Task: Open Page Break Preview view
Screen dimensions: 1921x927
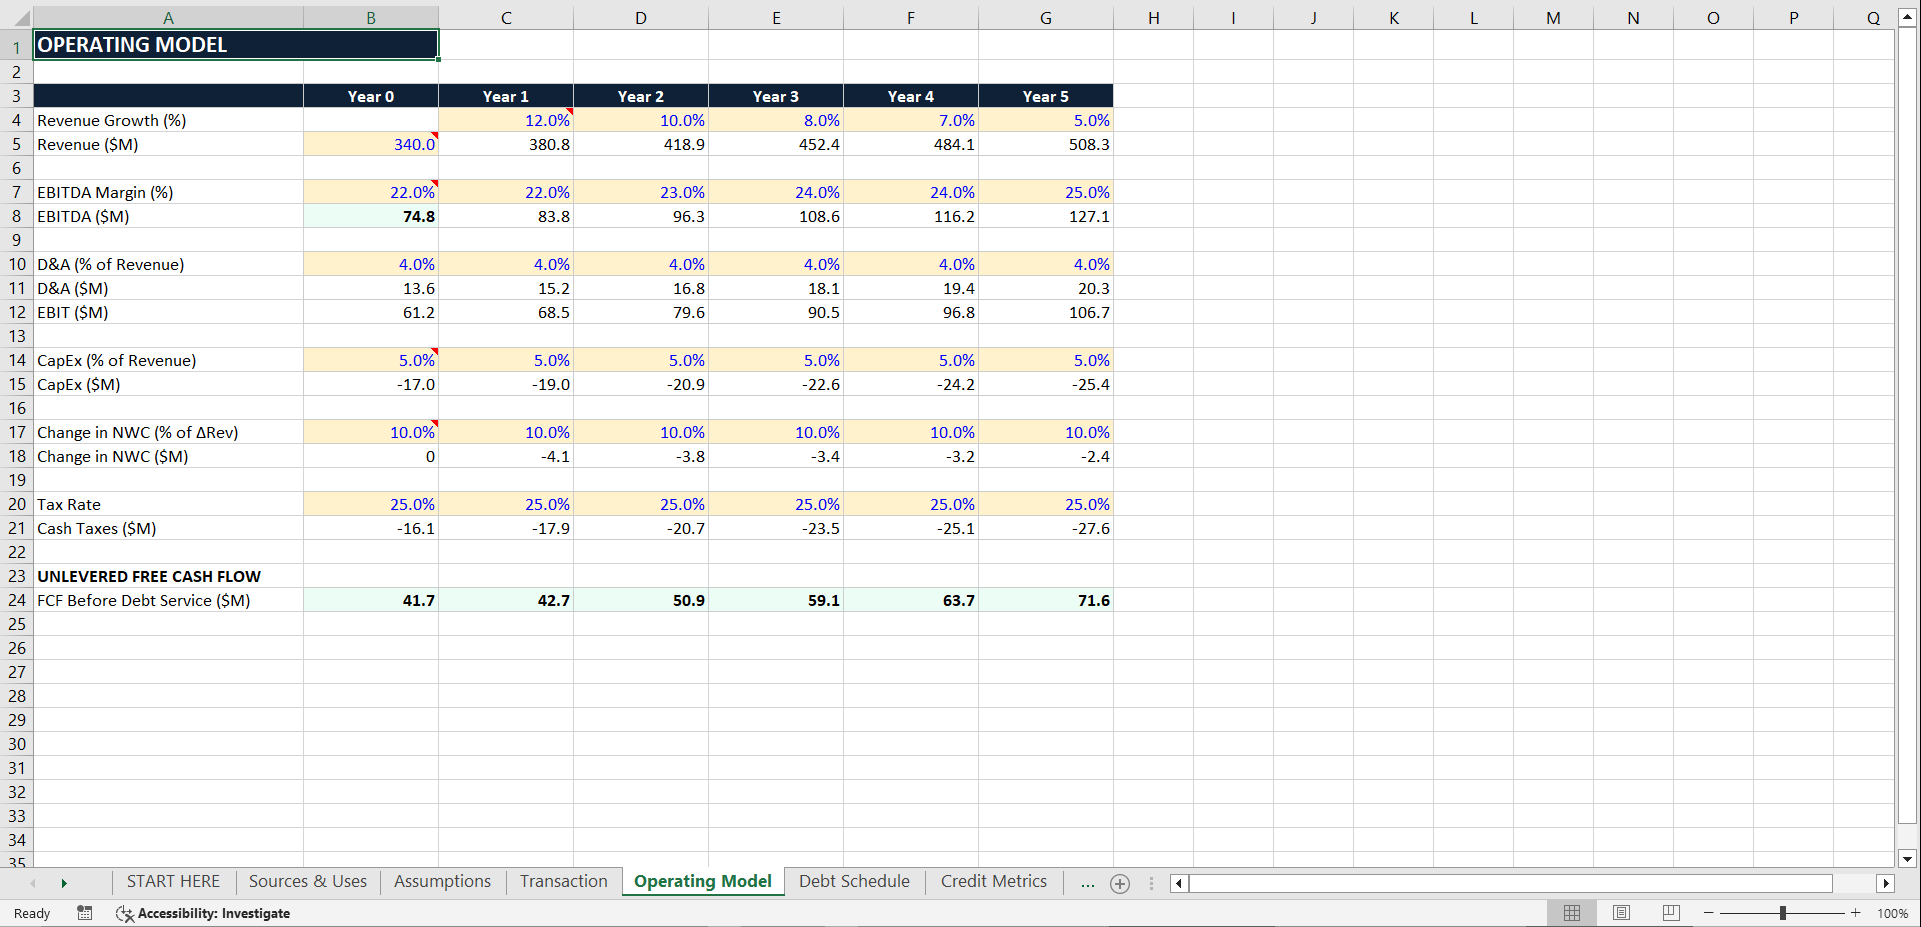Action: coord(1669,913)
